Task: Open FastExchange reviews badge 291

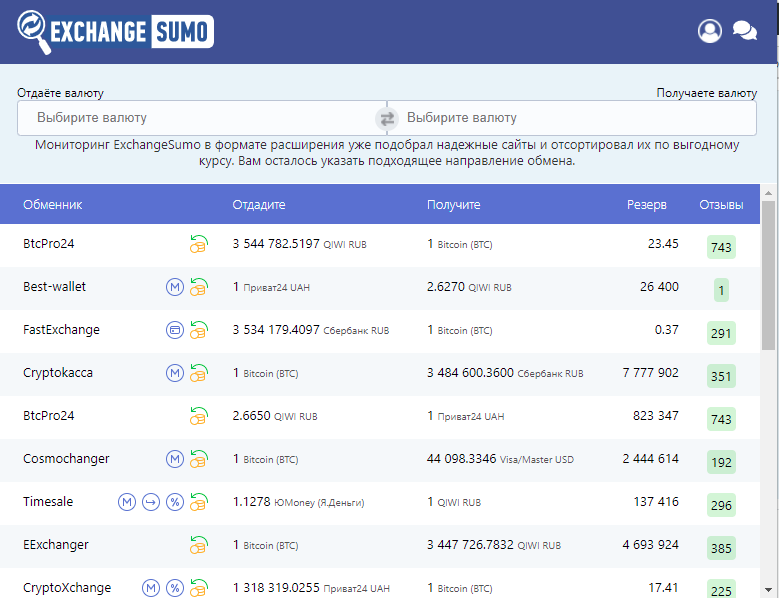Action: [721, 333]
